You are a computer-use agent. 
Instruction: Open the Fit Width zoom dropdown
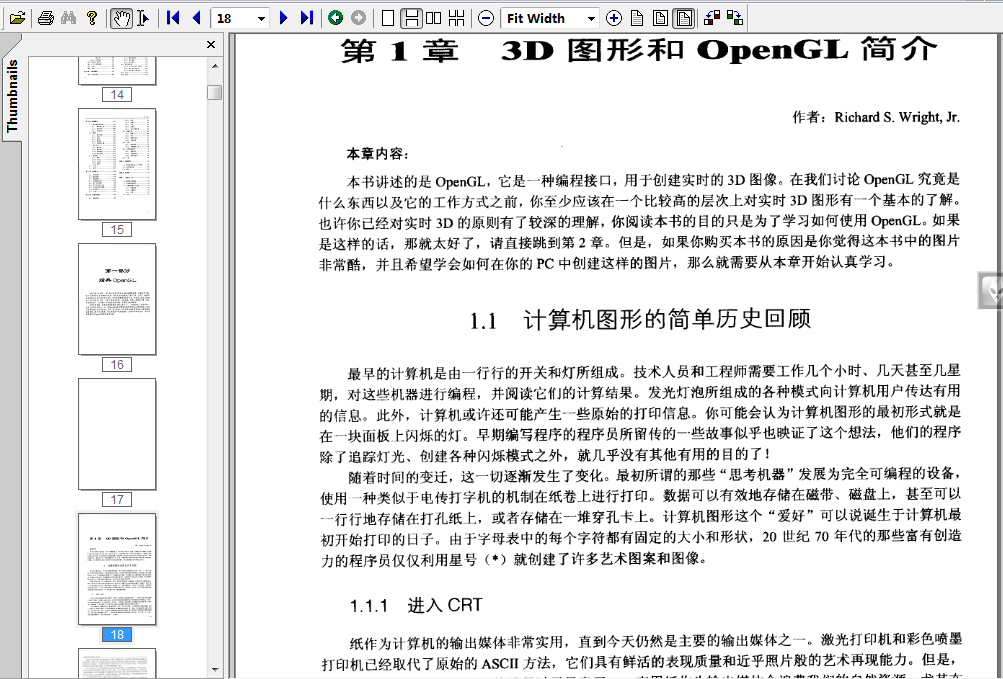tap(591, 19)
